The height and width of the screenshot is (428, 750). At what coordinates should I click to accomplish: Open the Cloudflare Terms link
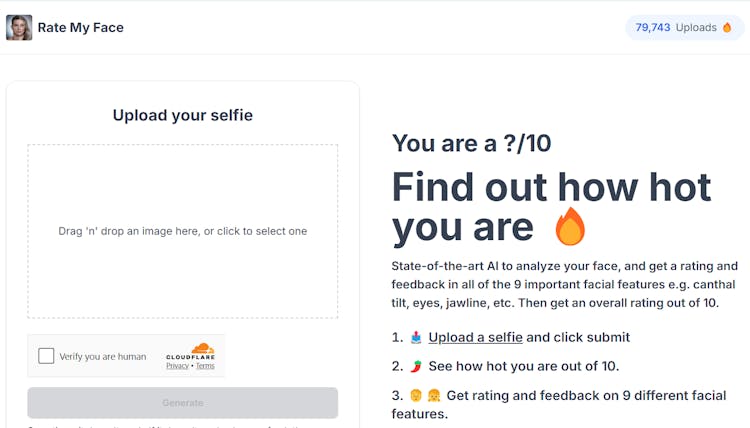tap(205, 366)
